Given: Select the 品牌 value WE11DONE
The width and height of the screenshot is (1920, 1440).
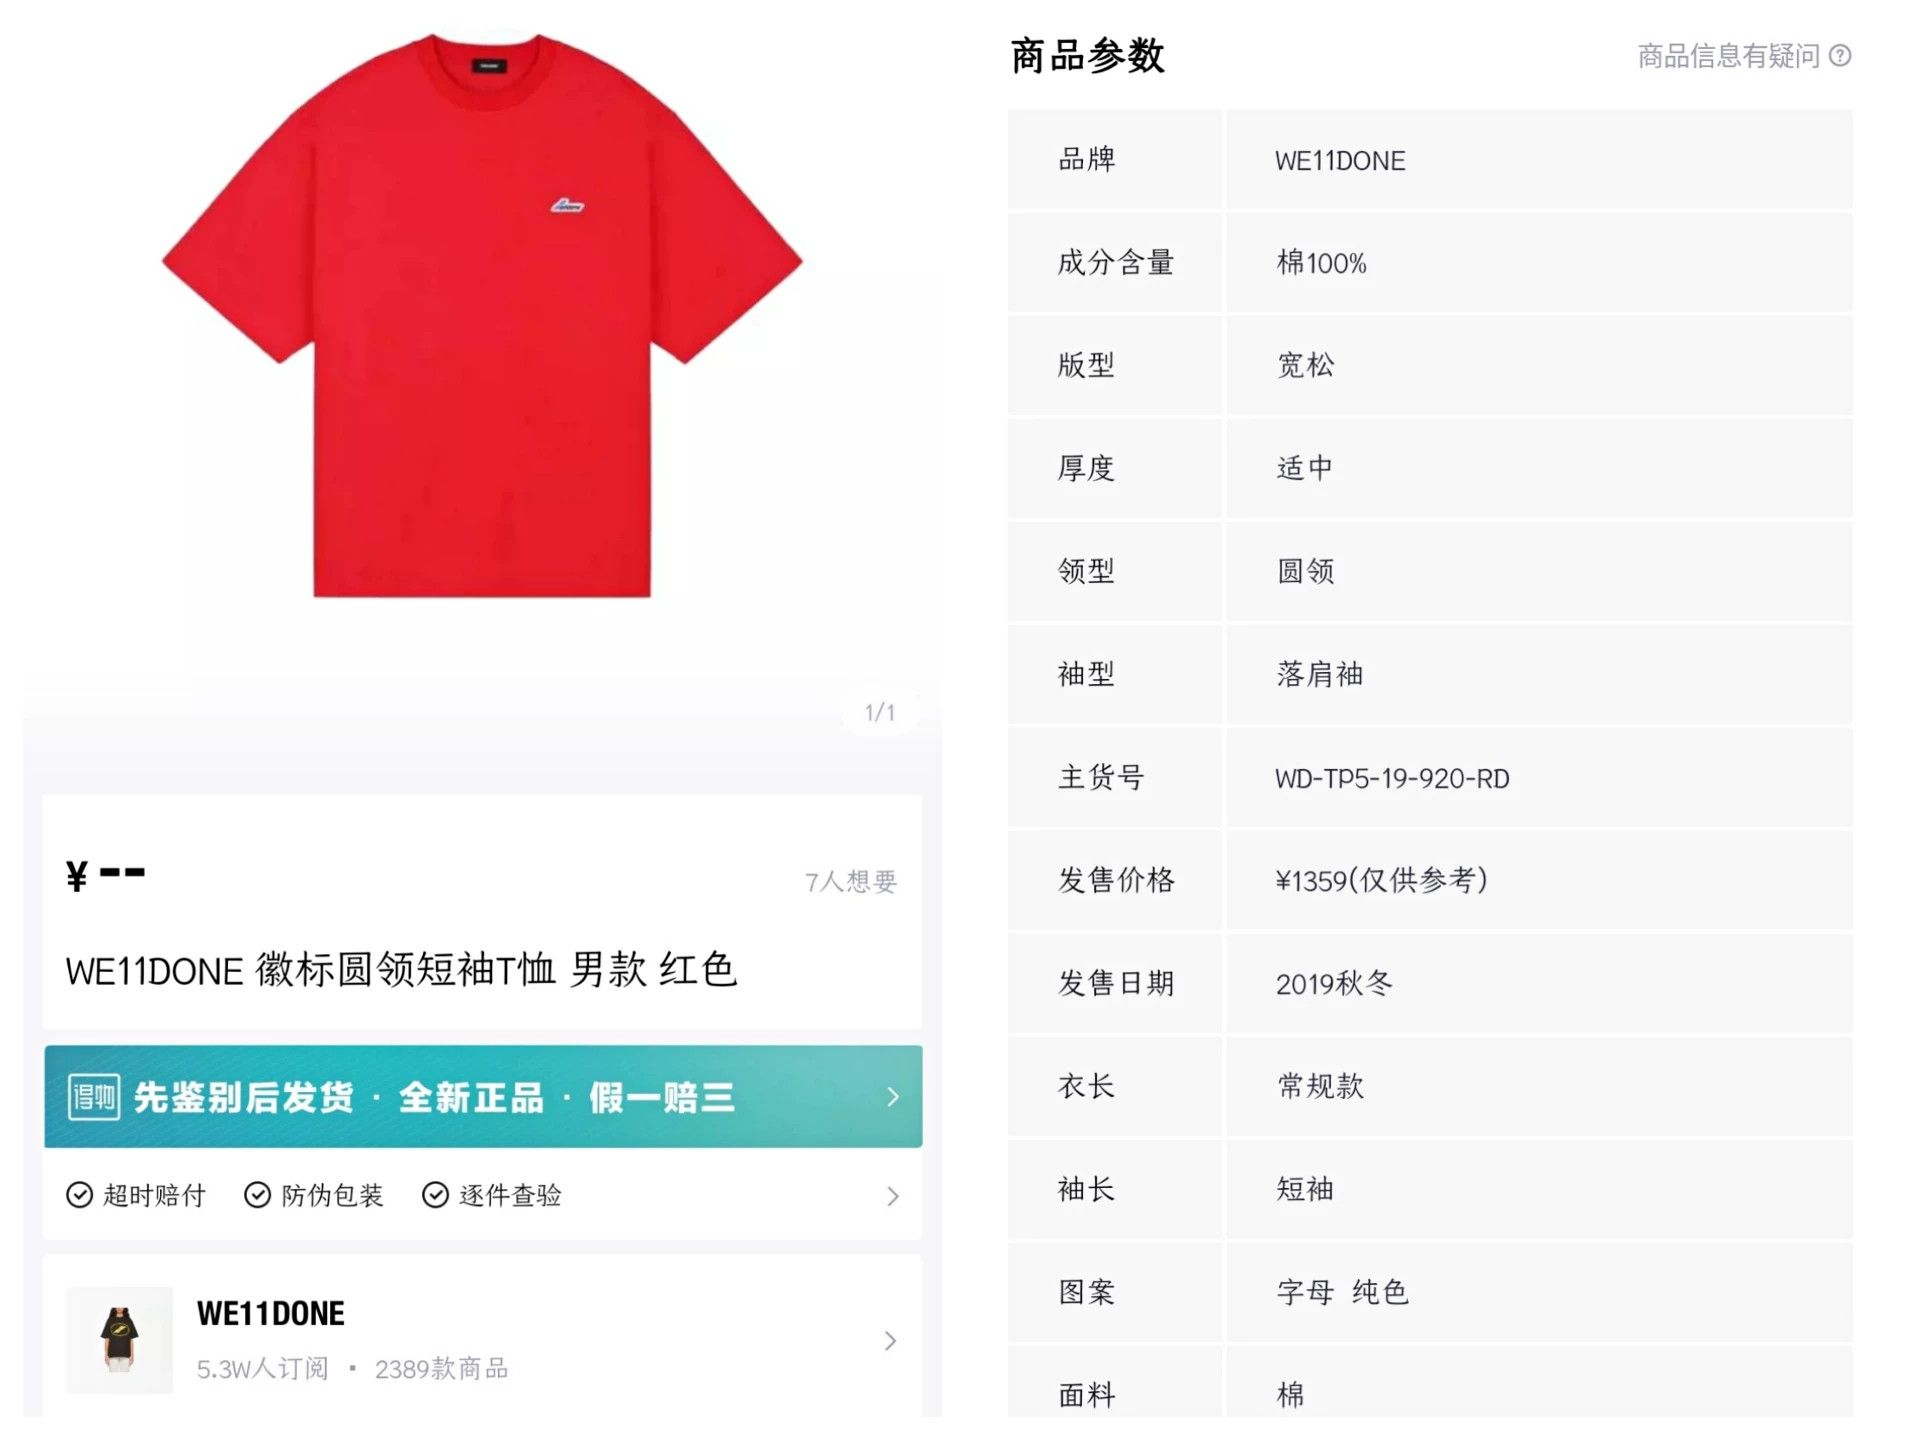Looking at the screenshot, I should pyautogui.click(x=1340, y=161).
